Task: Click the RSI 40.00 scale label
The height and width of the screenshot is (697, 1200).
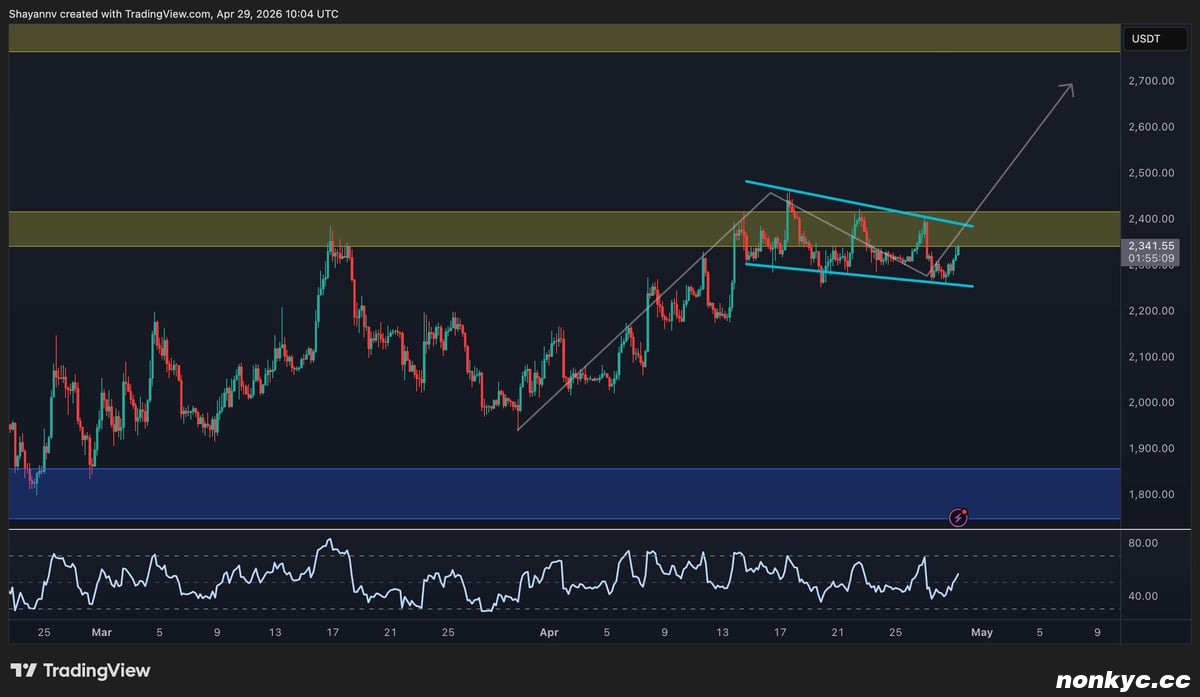Action: pos(1142,597)
